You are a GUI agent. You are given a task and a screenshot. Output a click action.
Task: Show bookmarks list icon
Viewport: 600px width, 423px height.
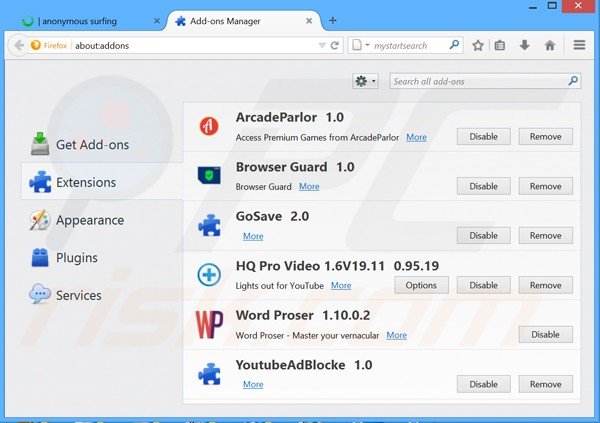[500, 46]
